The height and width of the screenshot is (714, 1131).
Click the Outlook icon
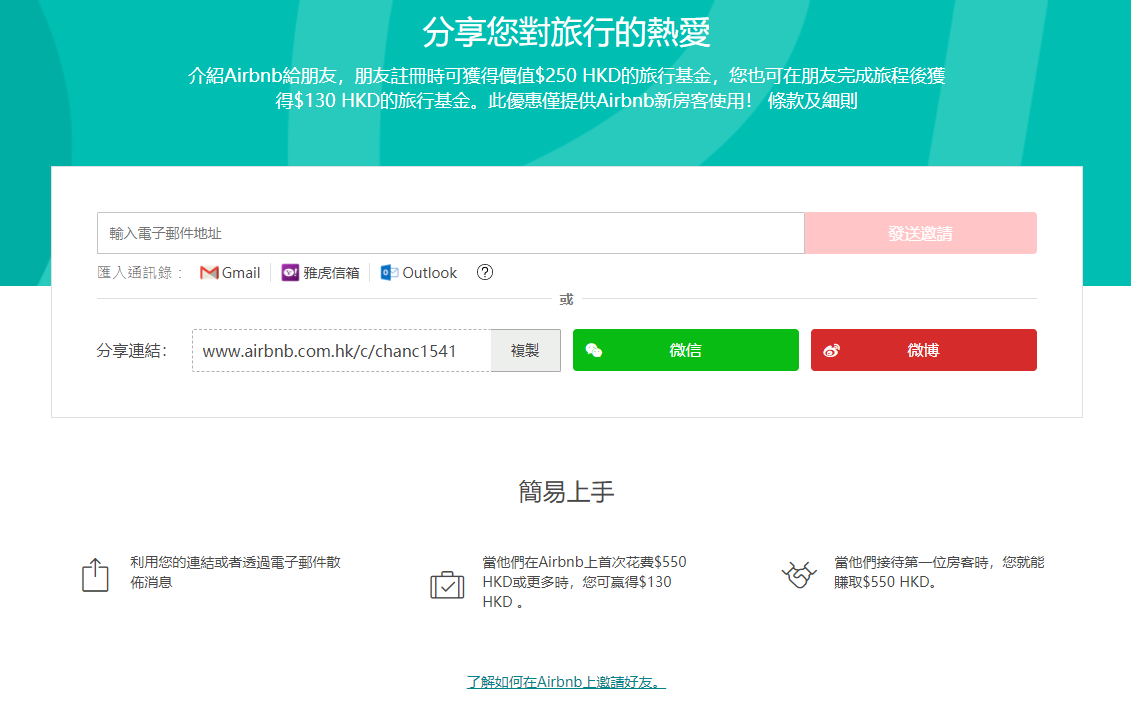390,273
